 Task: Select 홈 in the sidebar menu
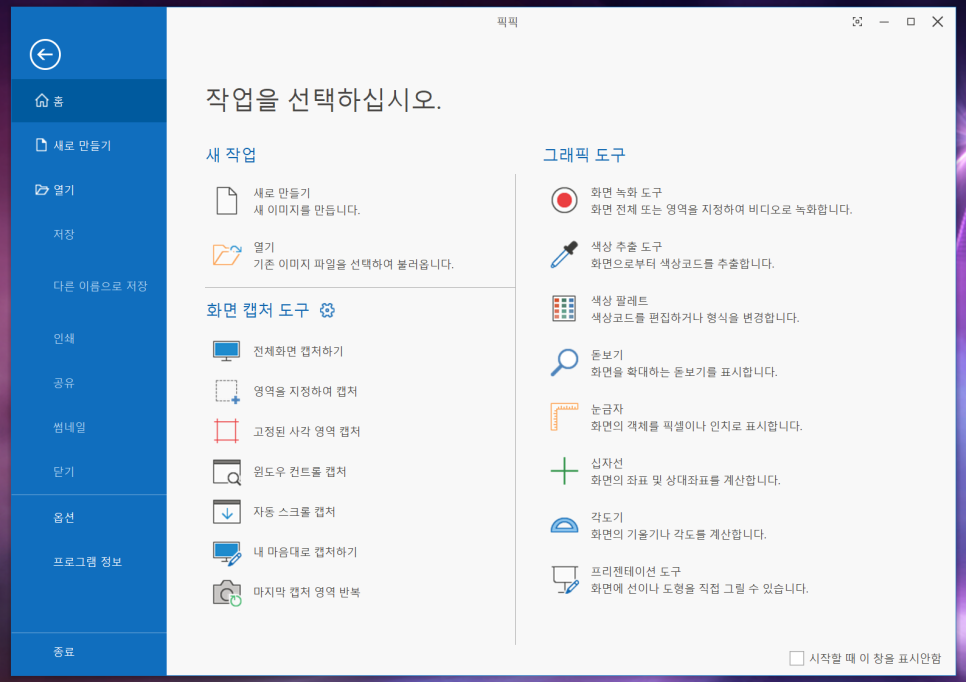89,100
